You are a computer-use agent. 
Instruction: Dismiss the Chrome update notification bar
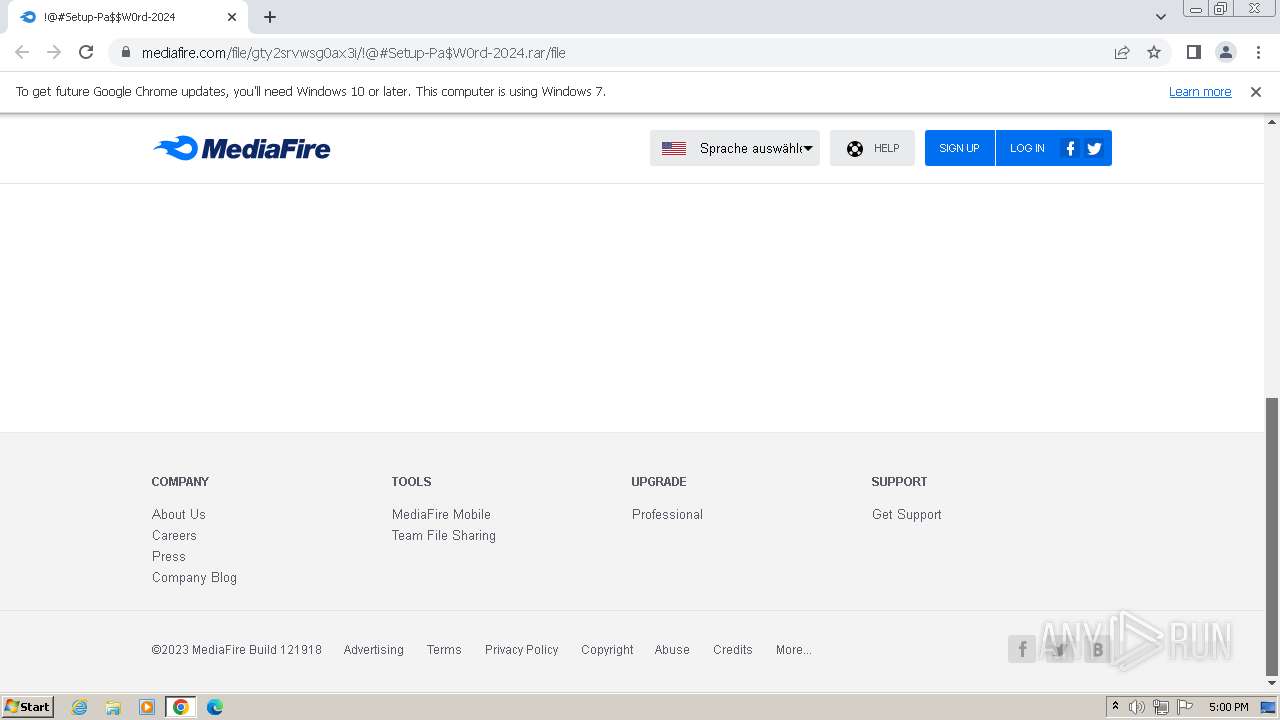(1256, 91)
